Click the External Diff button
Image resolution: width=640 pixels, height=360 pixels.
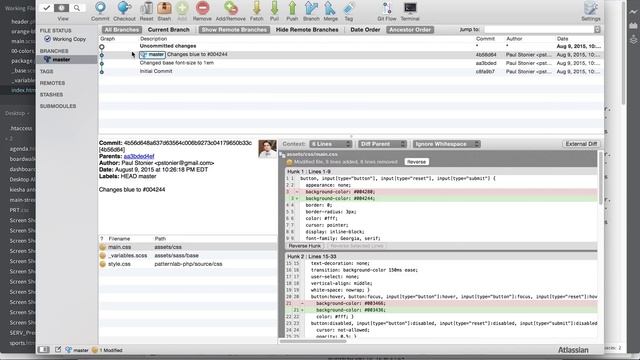pyautogui.click(x=581, y=144)
